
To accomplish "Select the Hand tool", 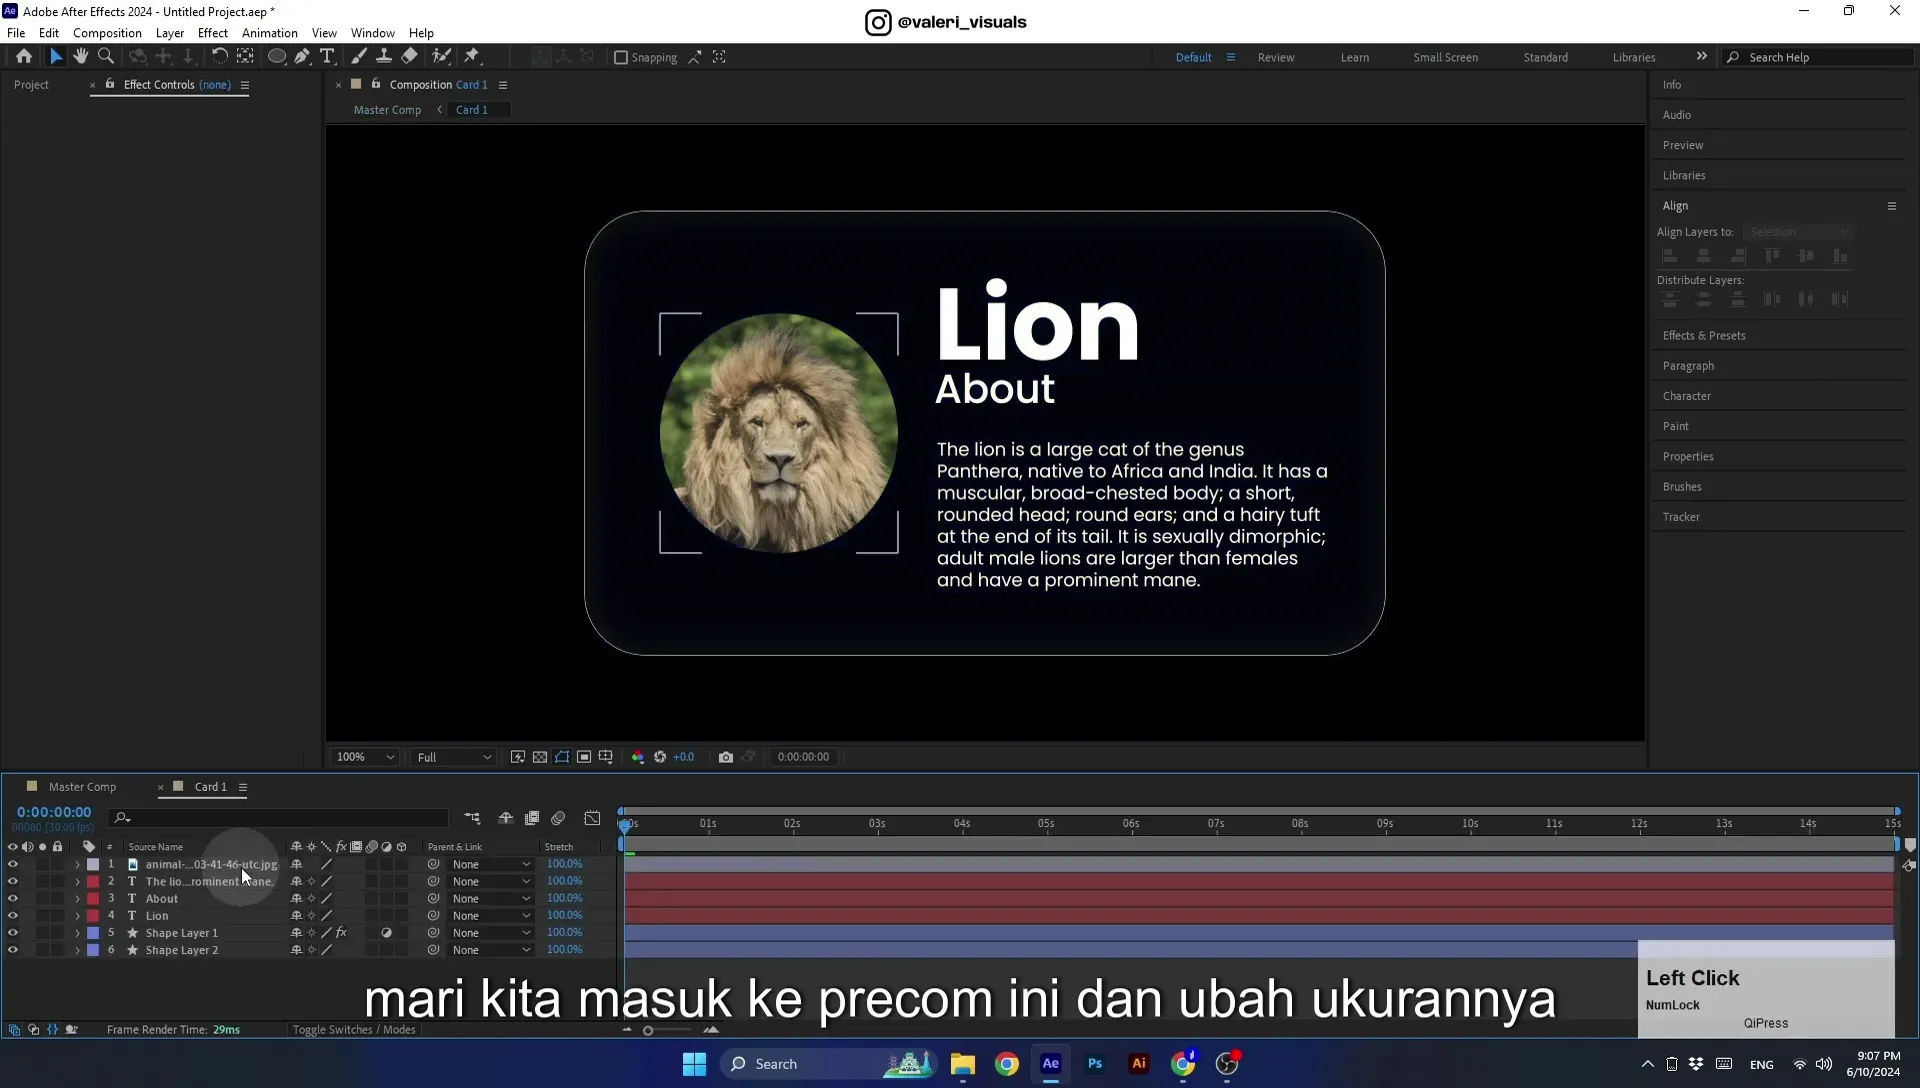I will coord(81,57).
